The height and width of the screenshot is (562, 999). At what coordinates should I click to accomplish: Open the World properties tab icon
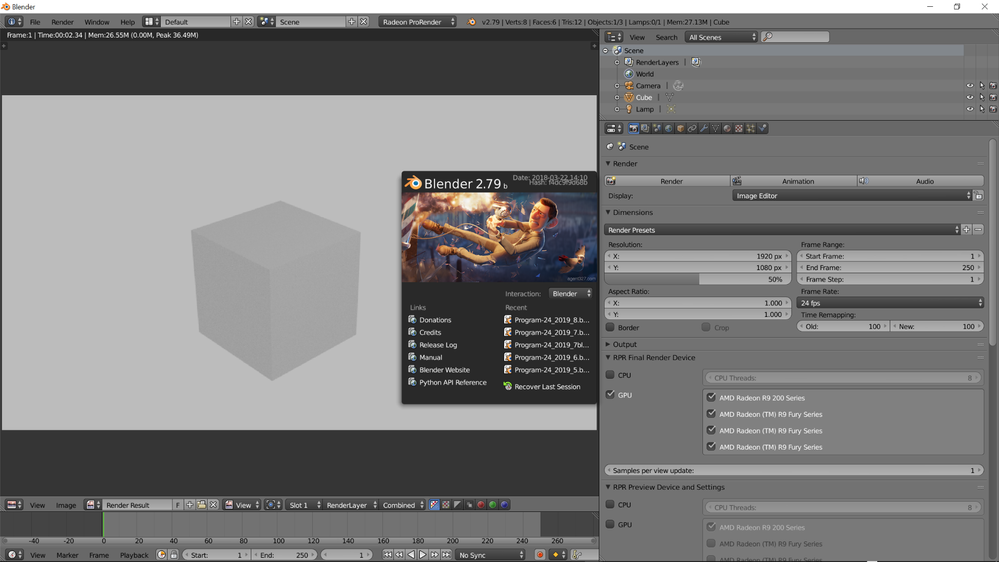[x=668, y=128]
